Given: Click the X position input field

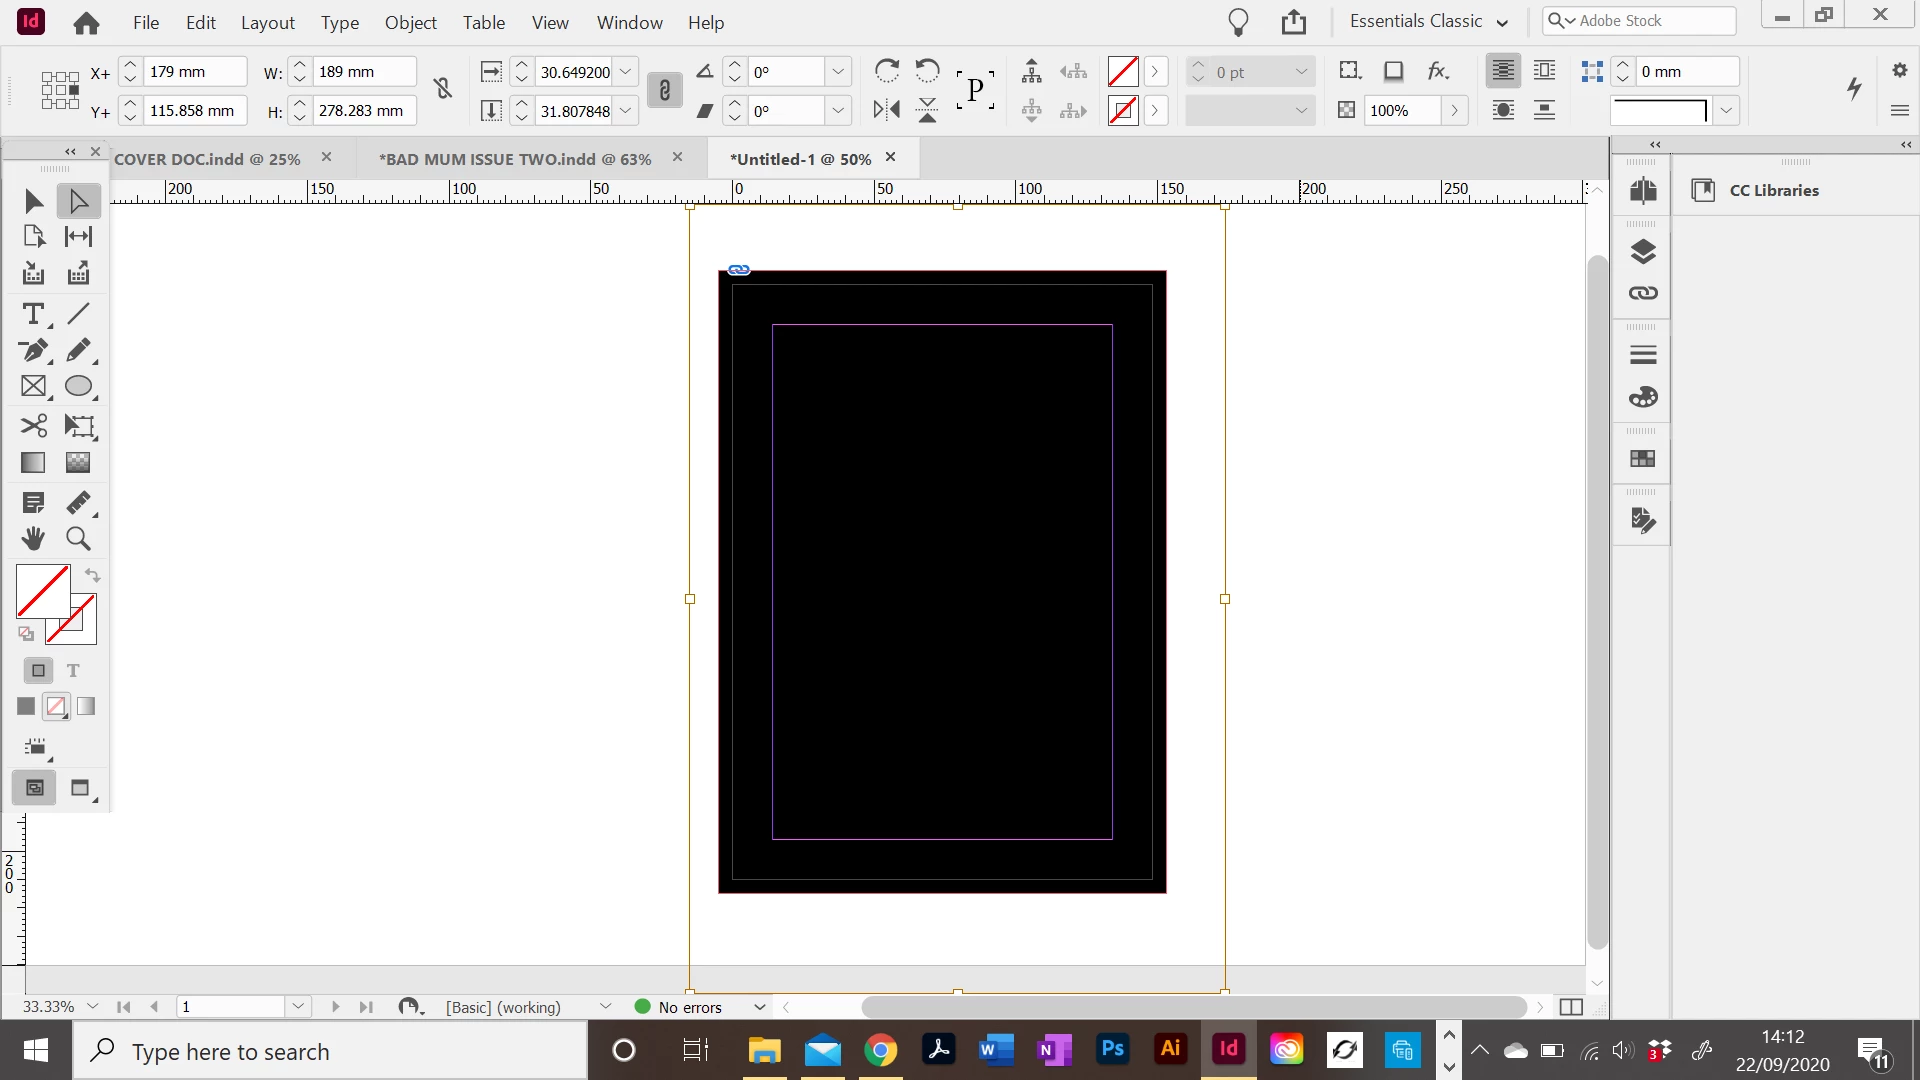Looking at the screenshot, I should [193, 72].
